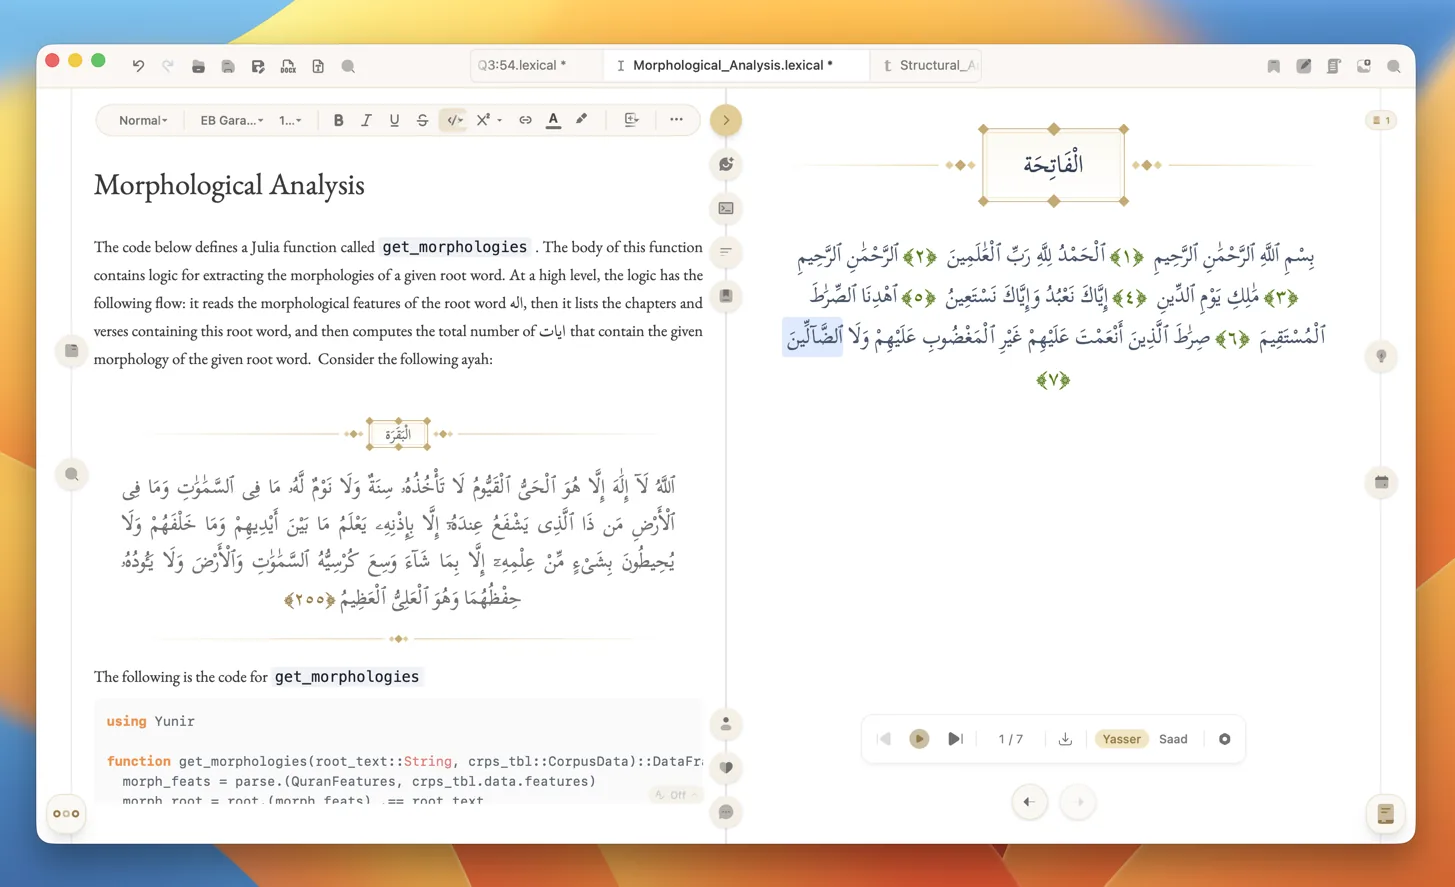Click the person icon in the divider strip
Image resolution: width=1455 pixels, height=887 pixels.
(726, 724)
